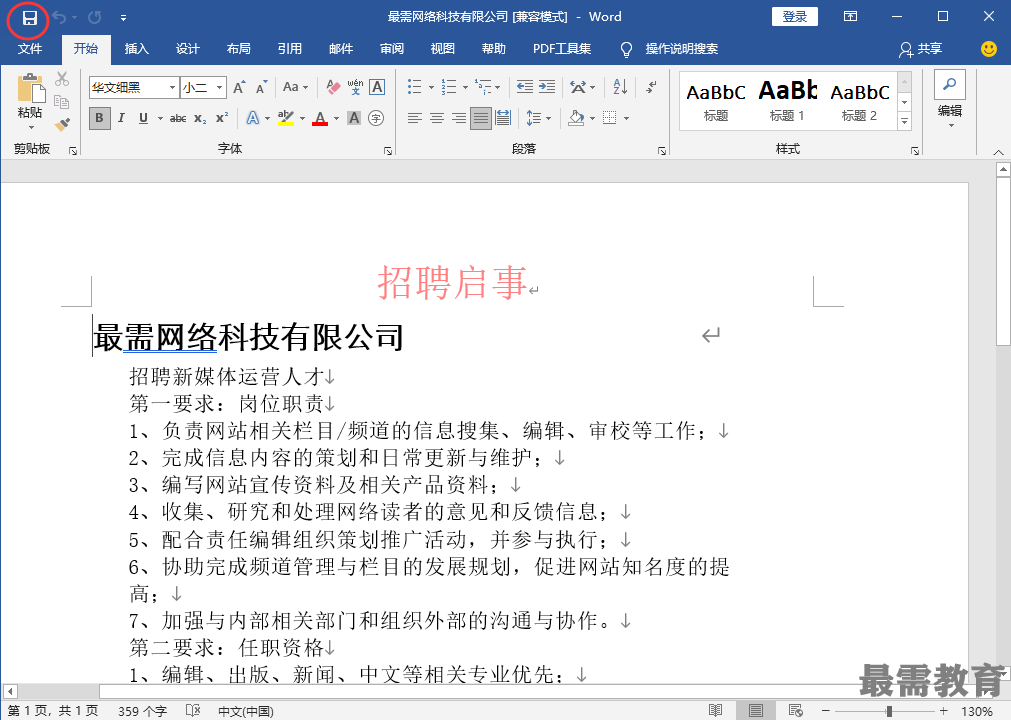The image size is (1011, 720).
Task: Decrease paragraph indent
Action: pyautogui.click(x=525, y=87)
